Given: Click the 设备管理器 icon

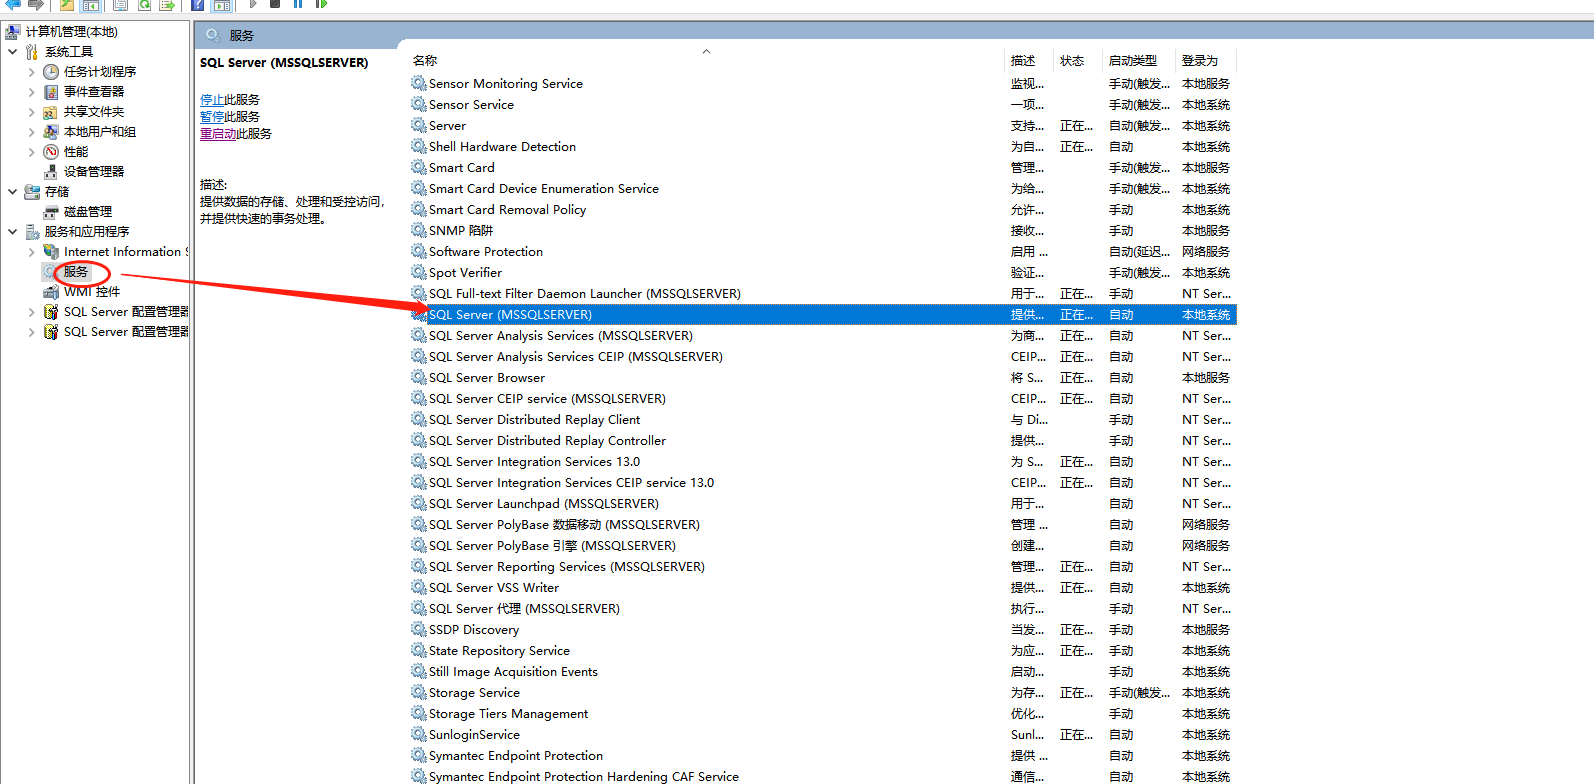Looking at the screenshot, I should pyautogui.click(x=51, y=172).
